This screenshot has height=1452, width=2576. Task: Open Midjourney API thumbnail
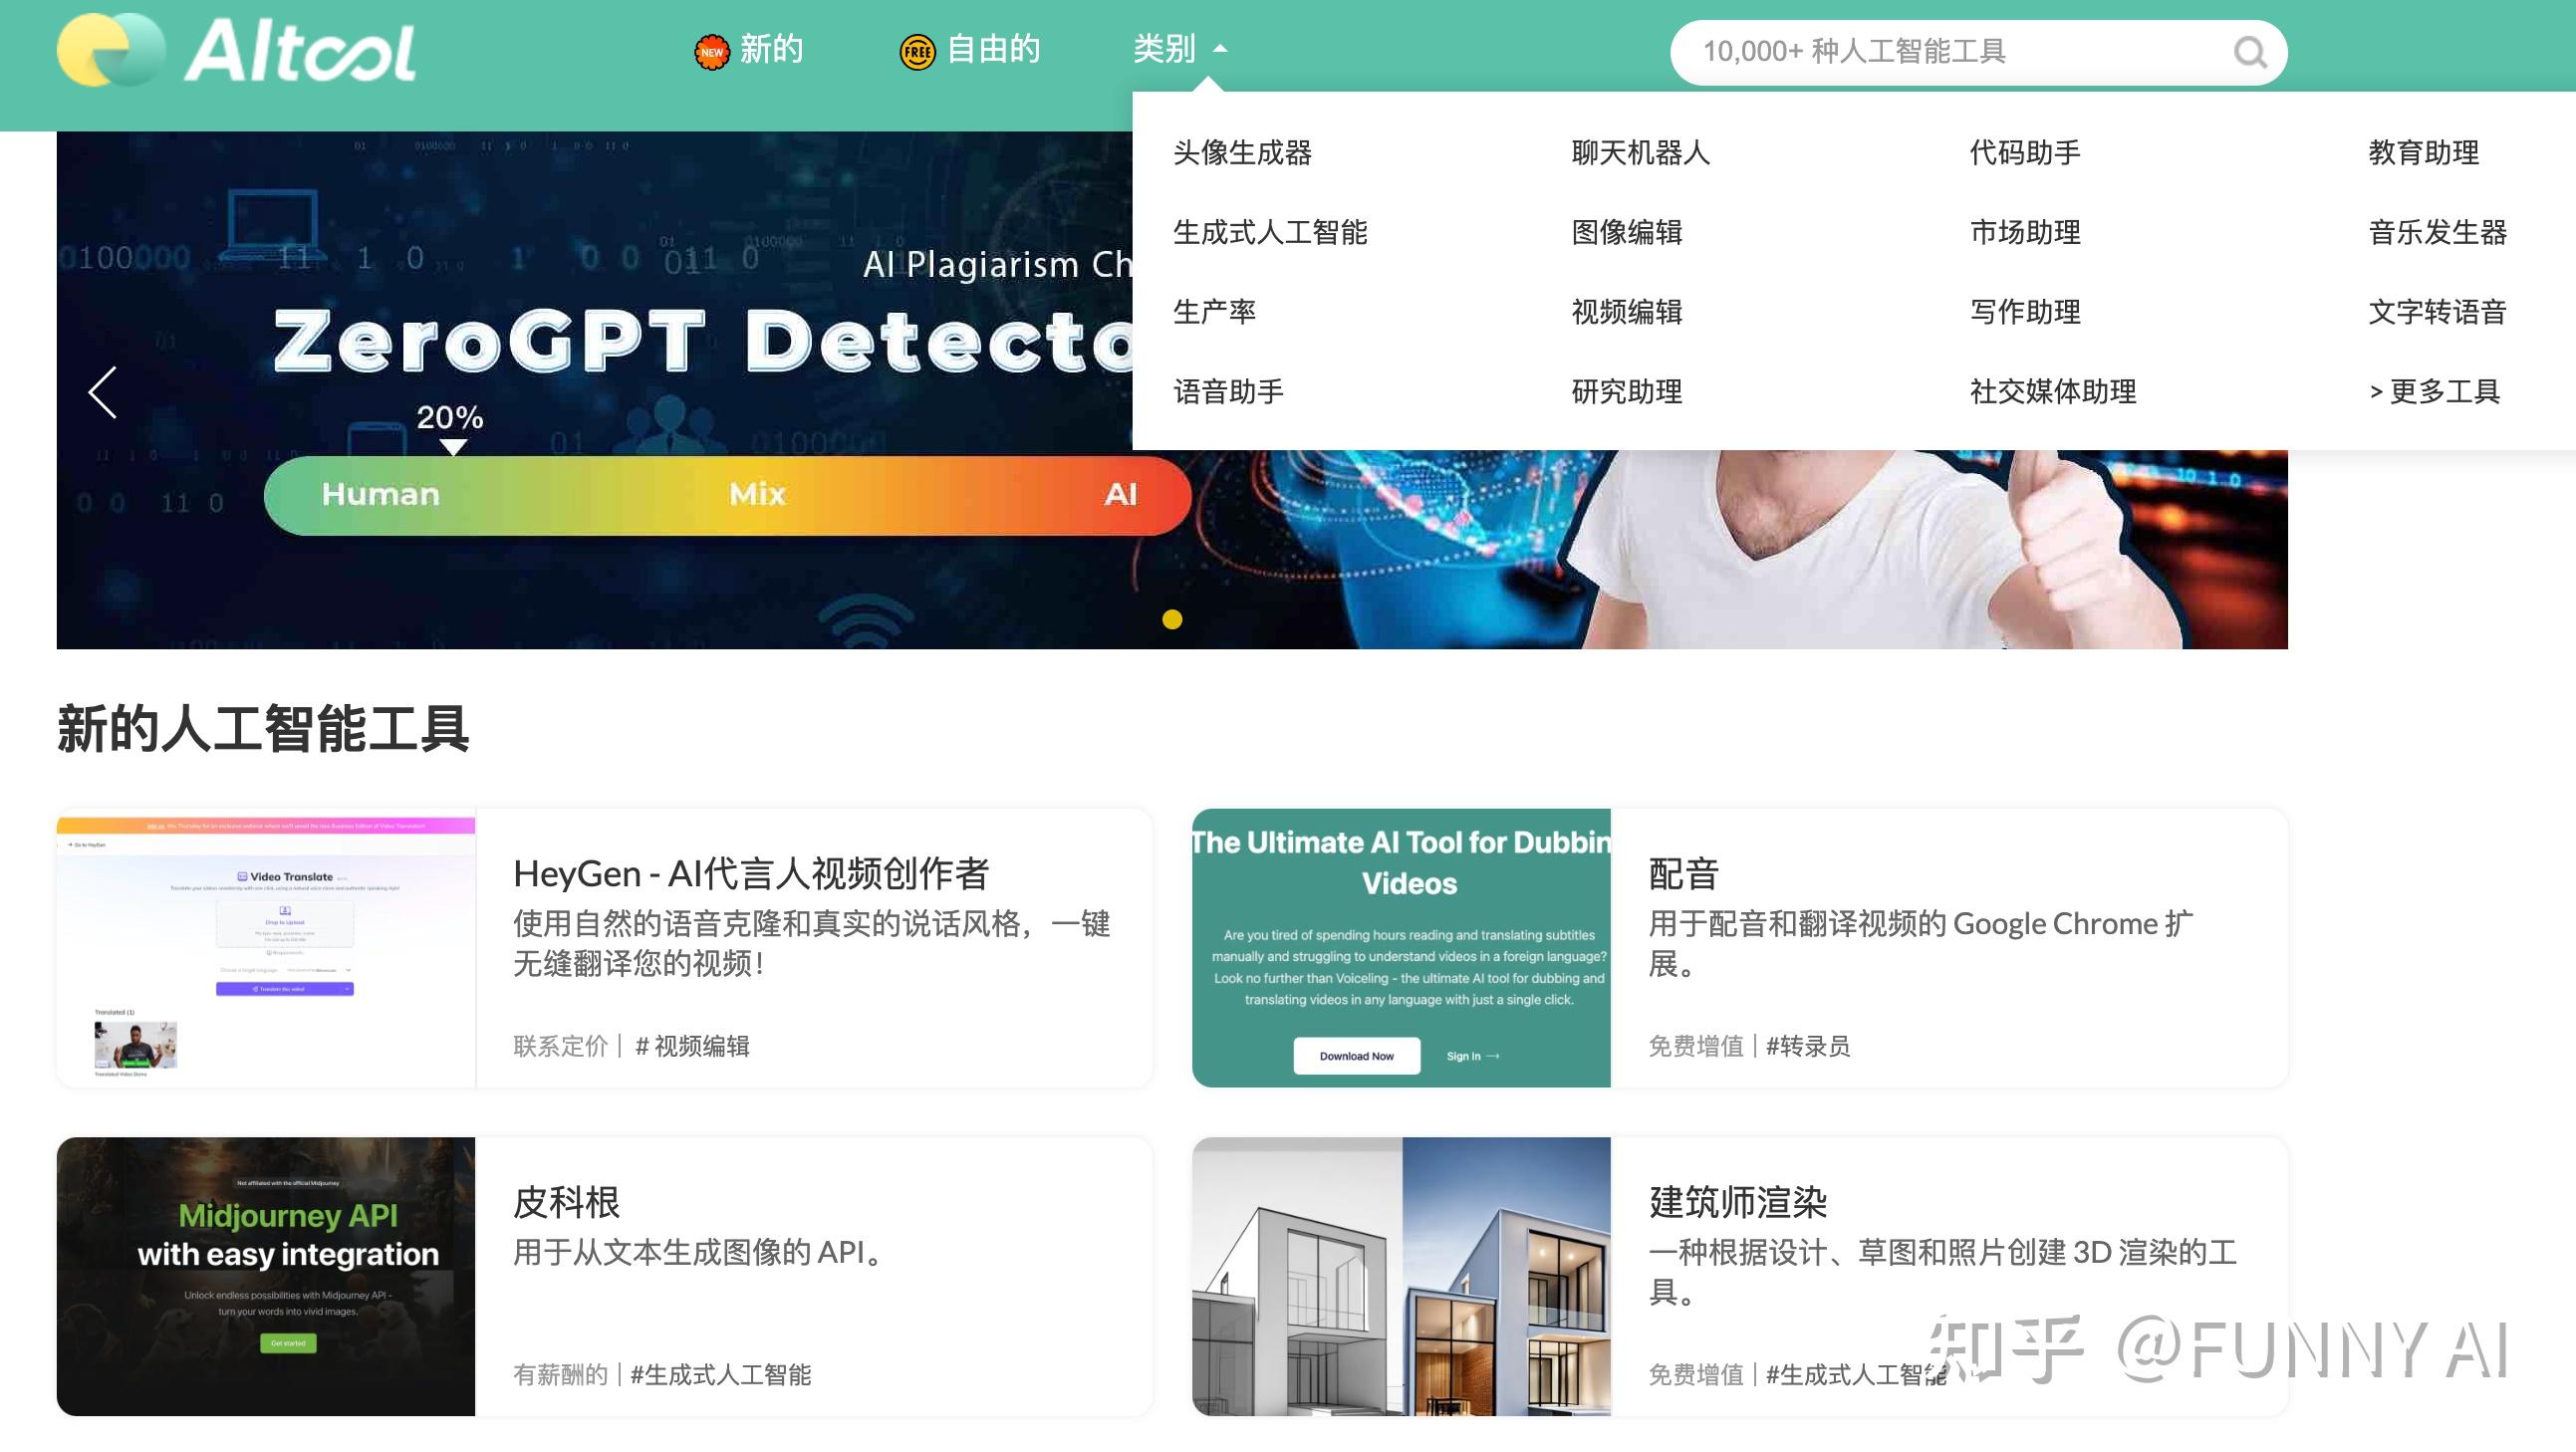[266, 1276]
